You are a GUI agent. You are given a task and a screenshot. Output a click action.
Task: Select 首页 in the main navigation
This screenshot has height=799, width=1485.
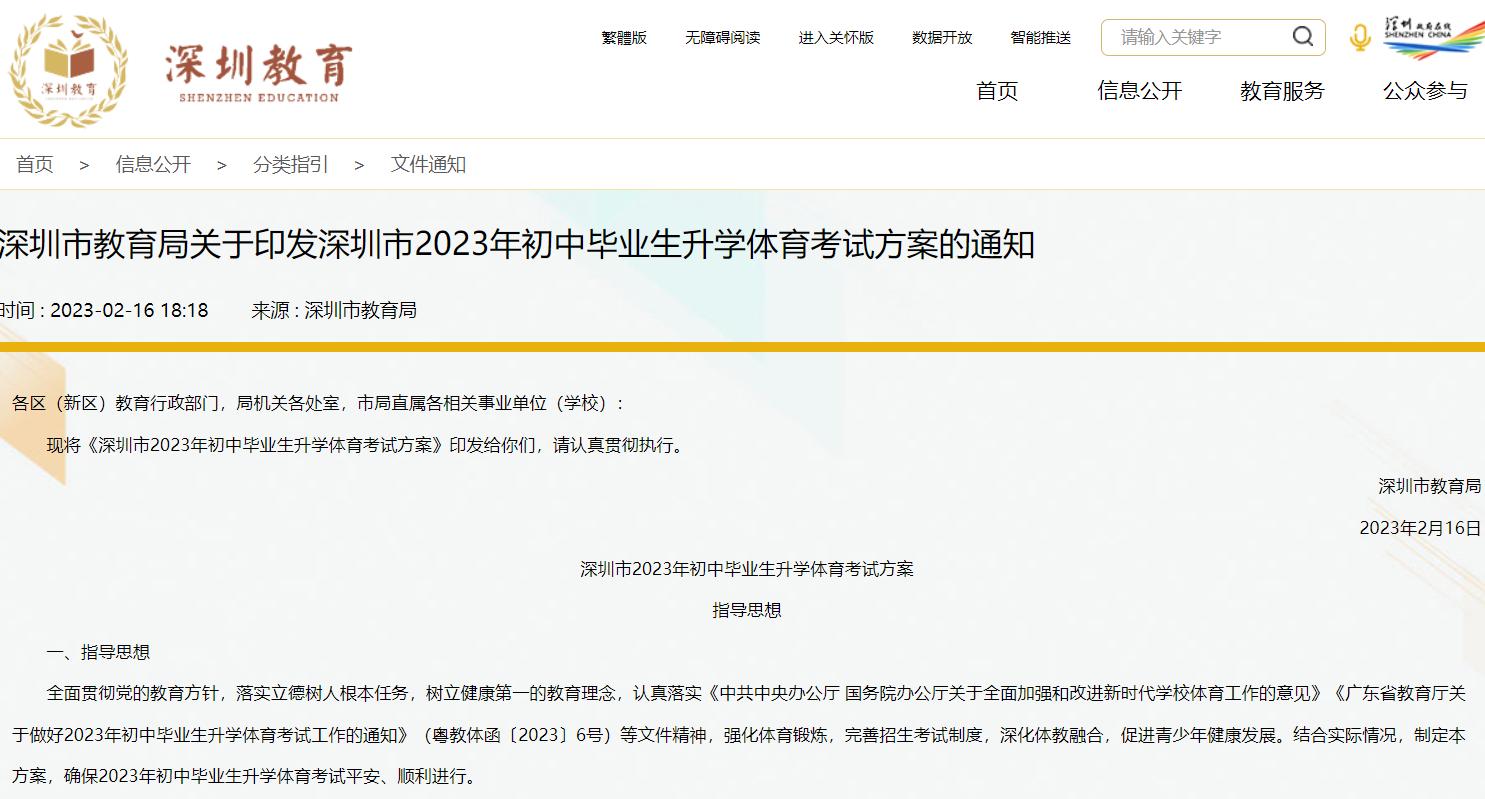click(996, 92)
